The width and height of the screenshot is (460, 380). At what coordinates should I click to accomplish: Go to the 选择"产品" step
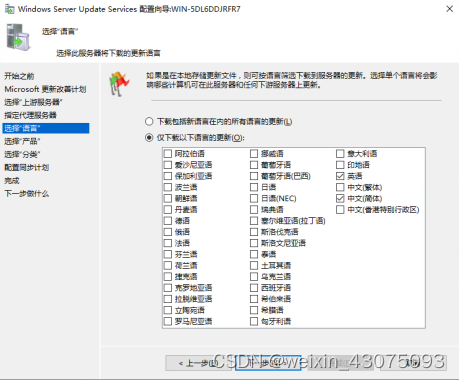pos(22,141)
